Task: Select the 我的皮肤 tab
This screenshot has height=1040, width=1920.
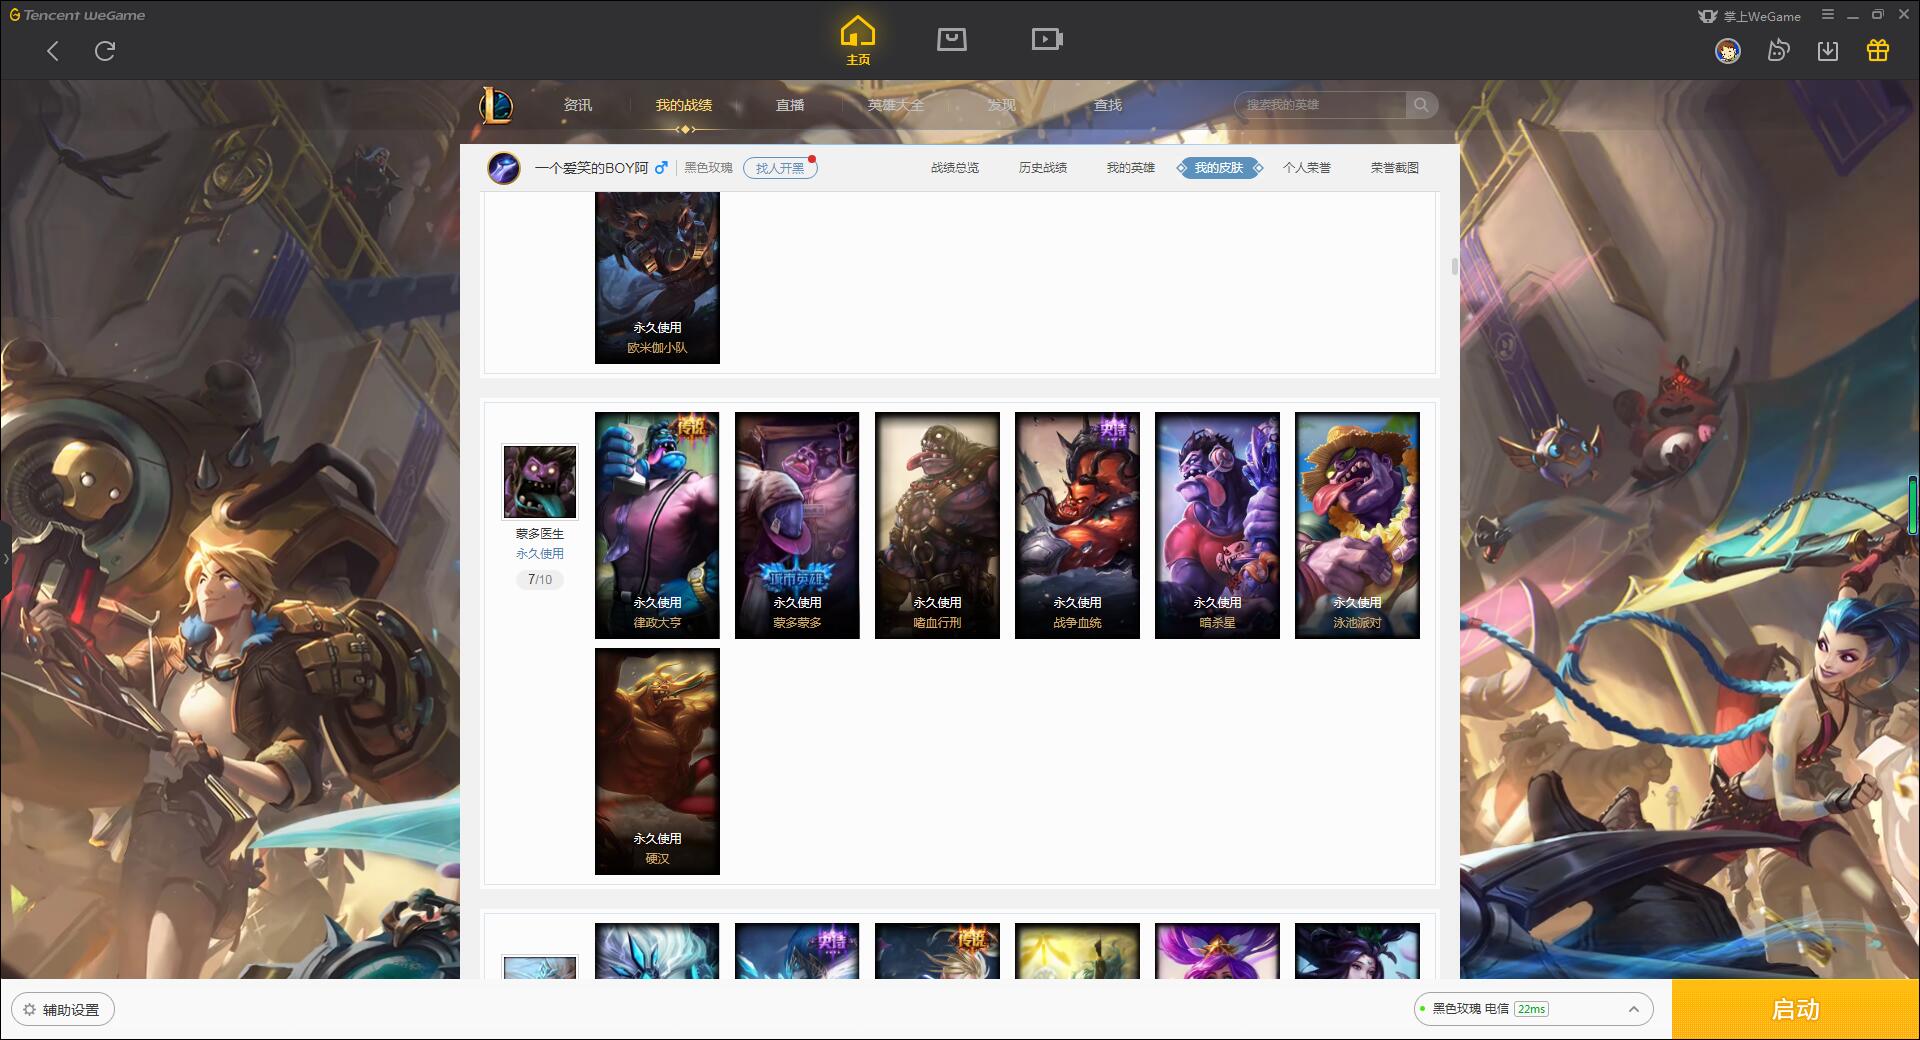Action: pos(1219,168)
